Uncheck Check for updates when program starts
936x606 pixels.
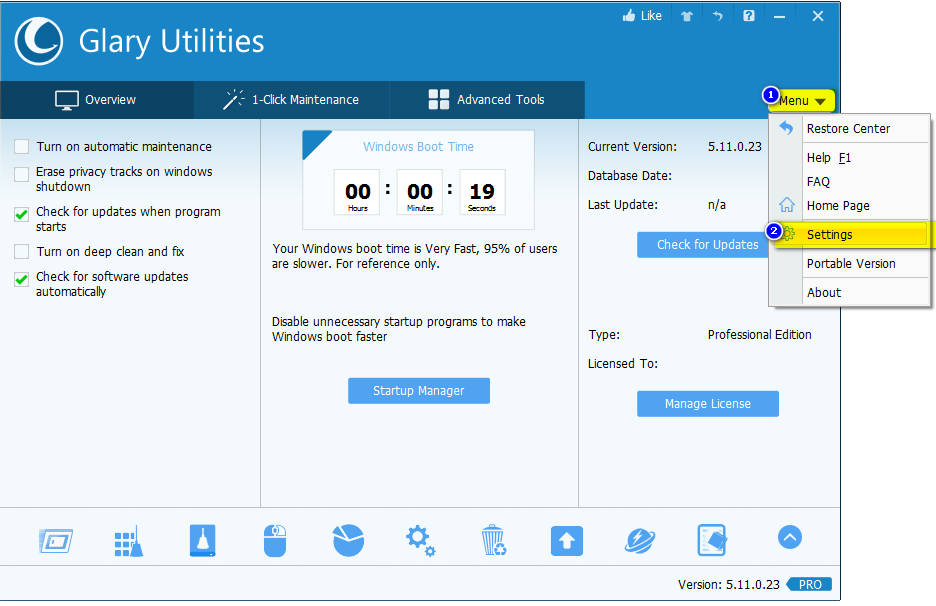click(x=22, y=213)
